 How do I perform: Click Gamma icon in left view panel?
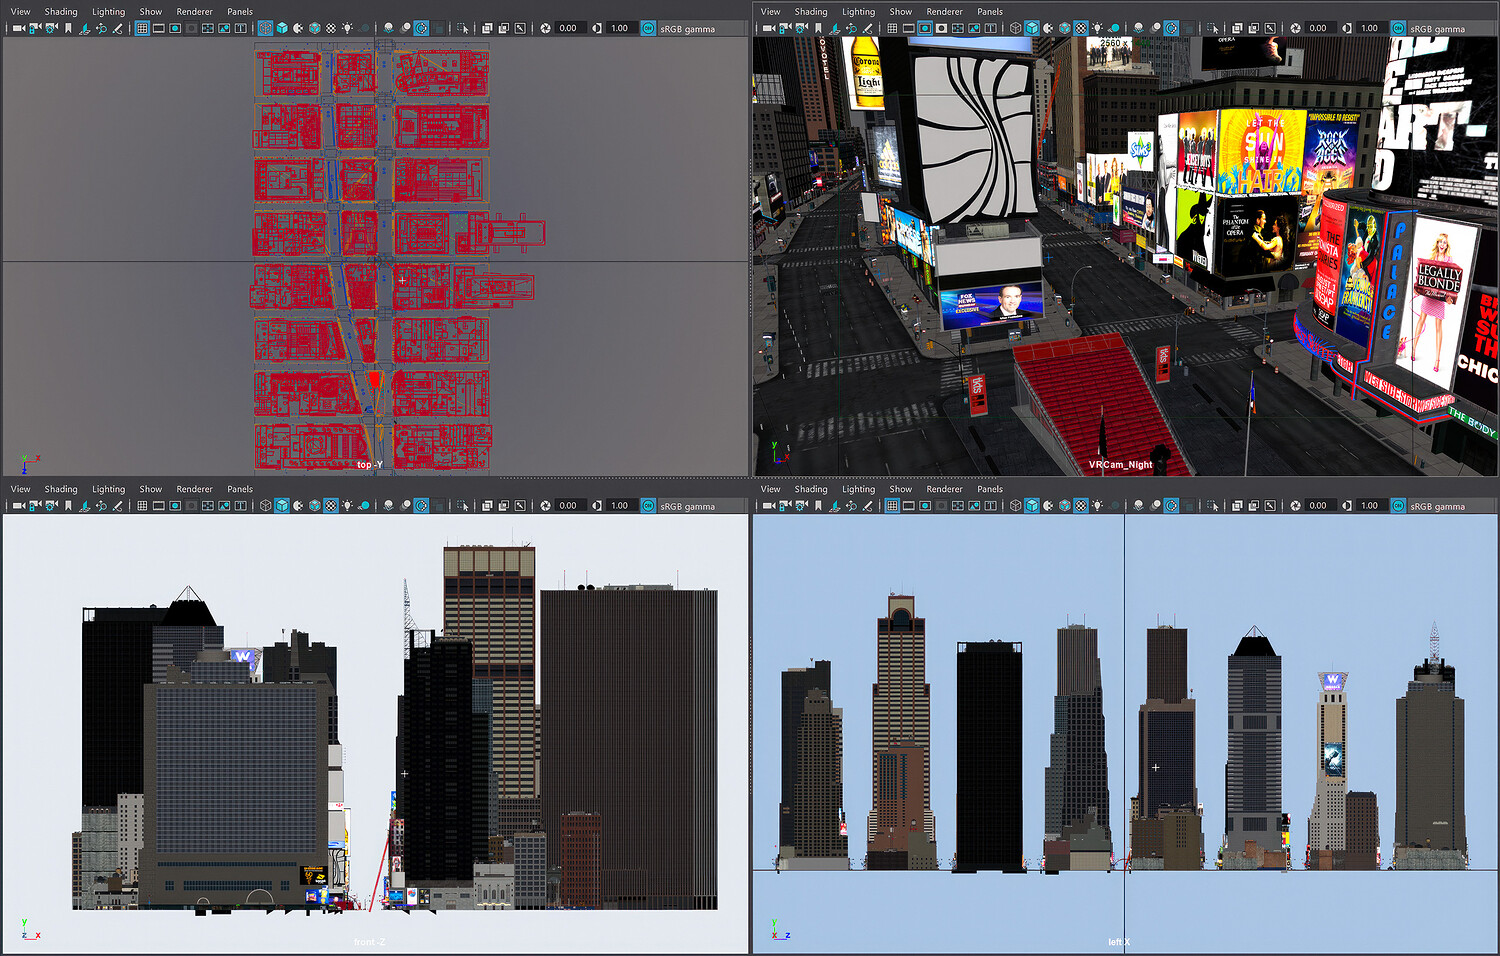coord(1347,505)
